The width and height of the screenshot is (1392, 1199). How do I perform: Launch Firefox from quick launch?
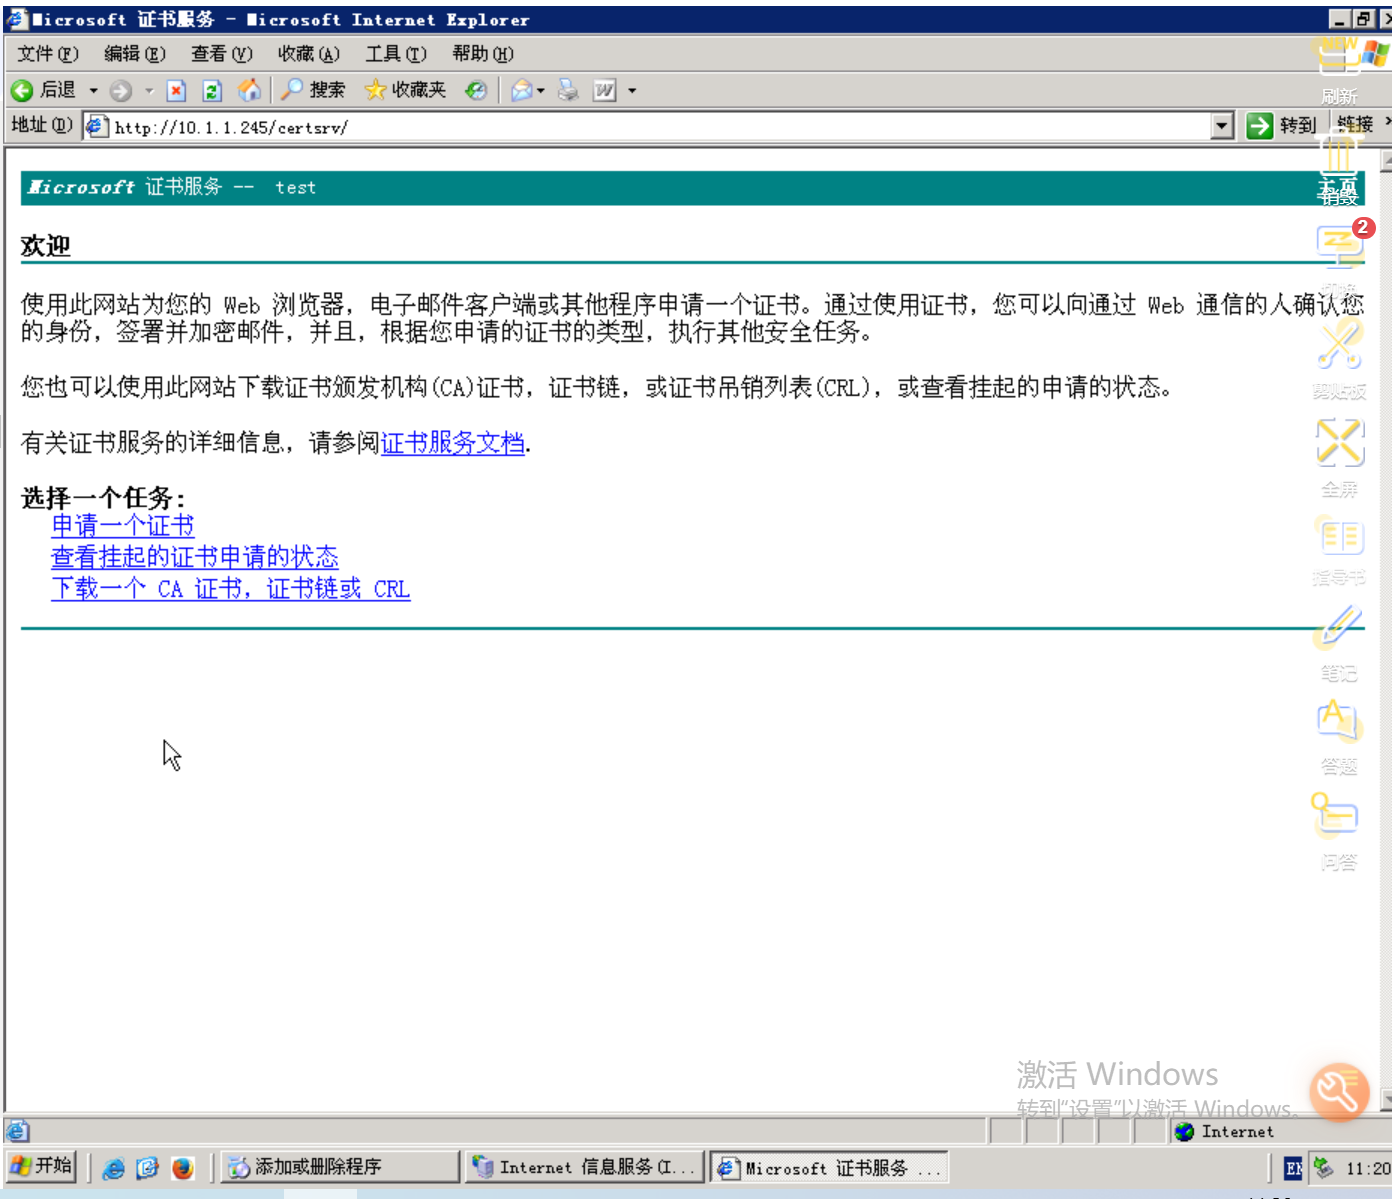point(182,1168)
